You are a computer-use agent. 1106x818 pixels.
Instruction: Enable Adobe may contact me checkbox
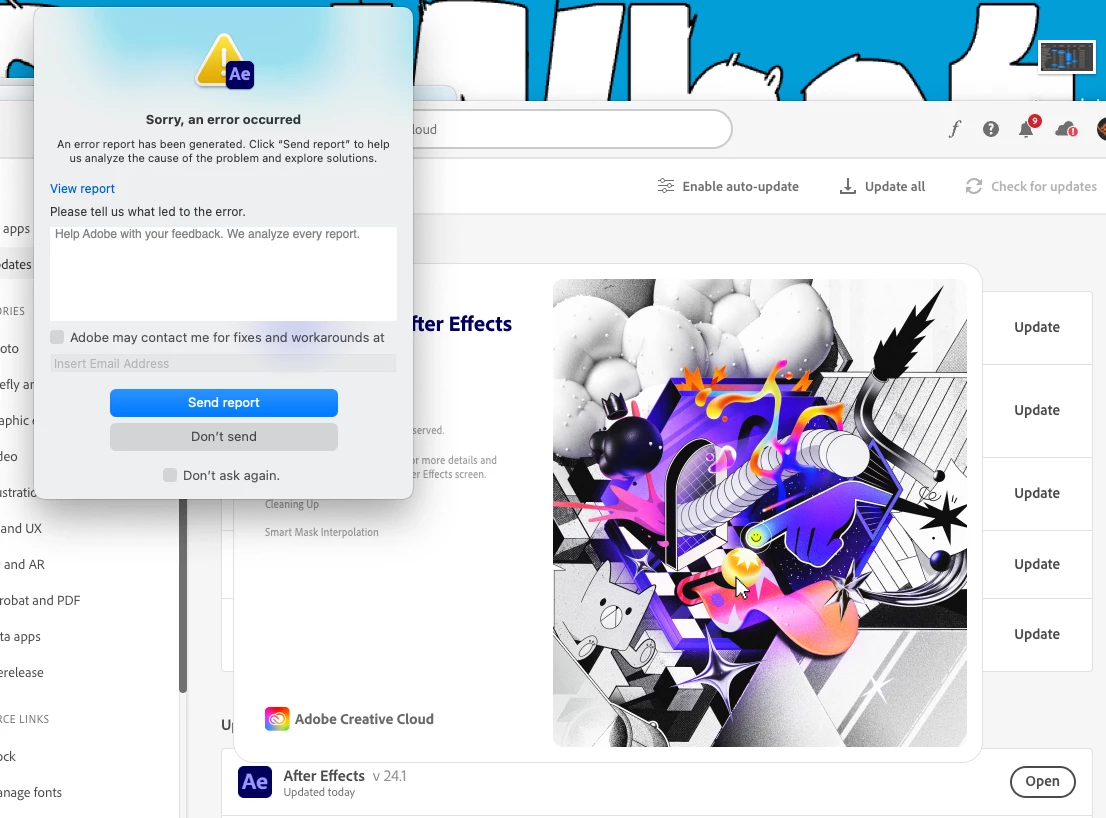[57, 337]
